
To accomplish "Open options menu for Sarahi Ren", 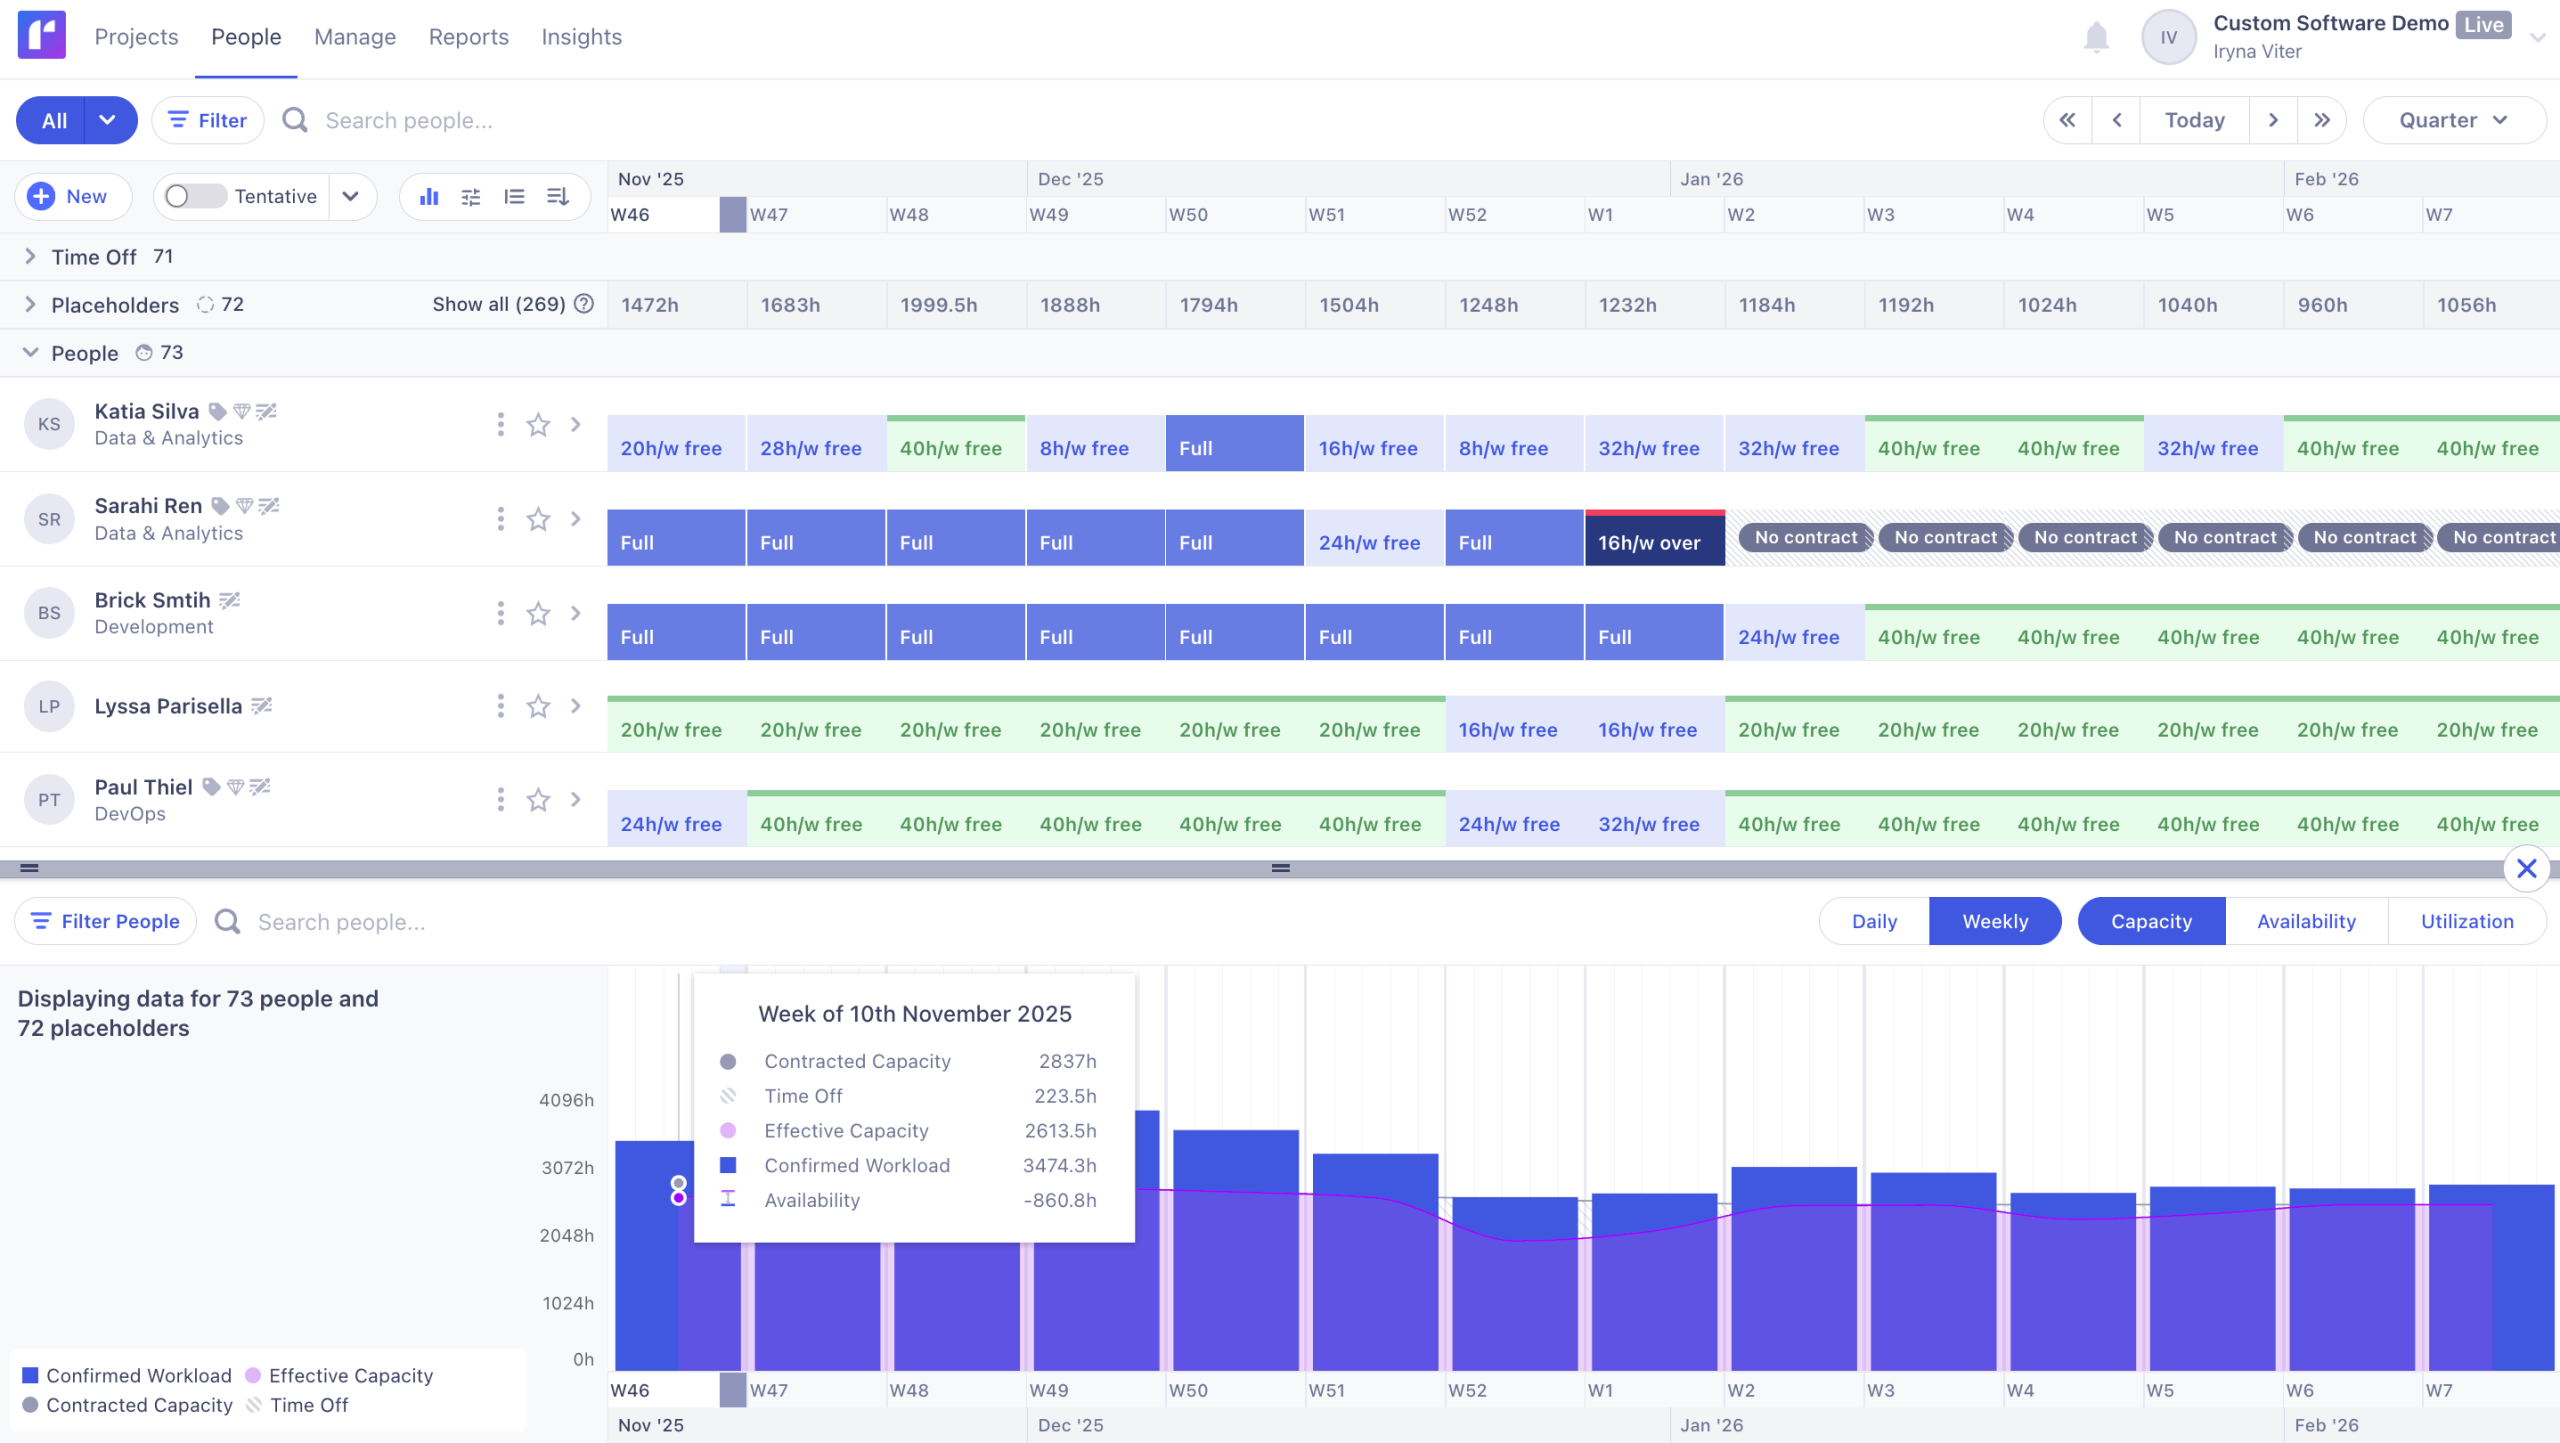I will click(x=500, y=519).
